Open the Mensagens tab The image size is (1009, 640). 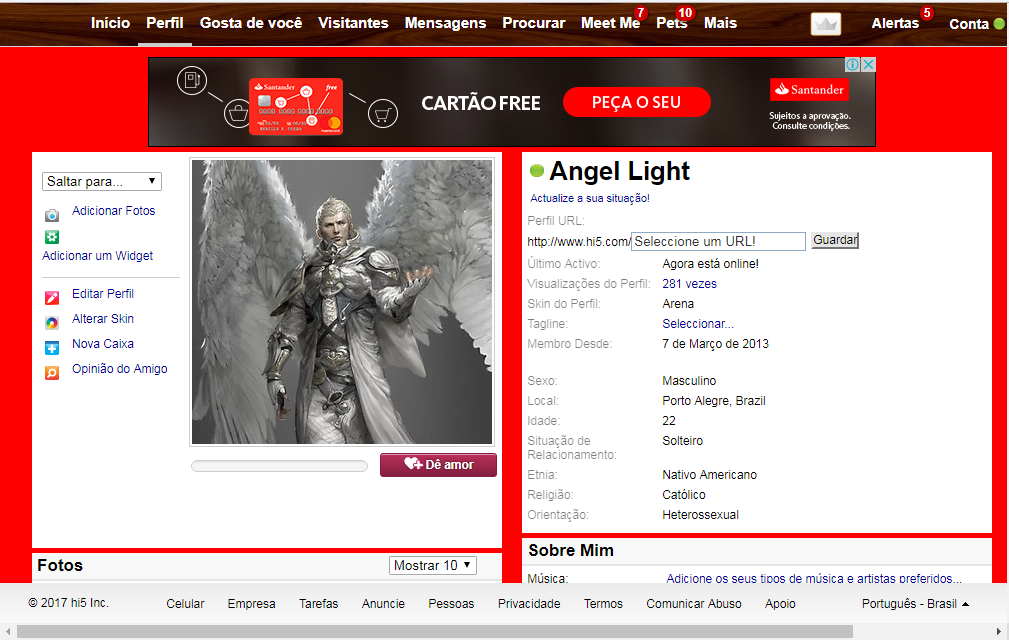[445, 23]
